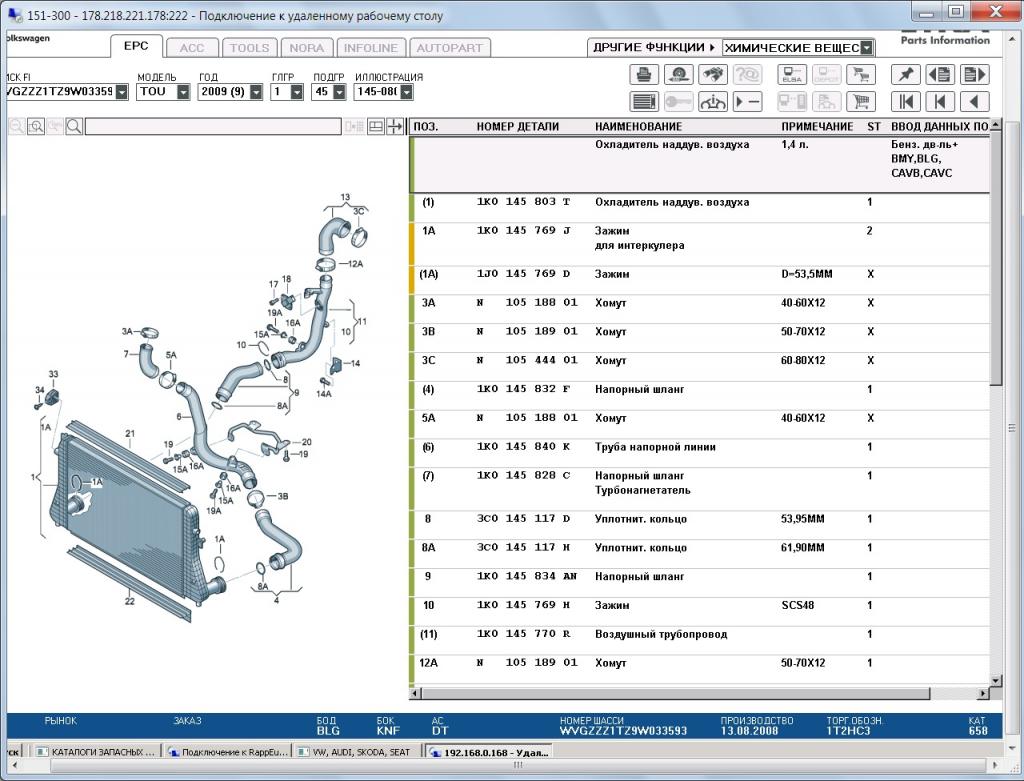
Task: Switch to the NORA tab
Action: (x=306, y=48)
